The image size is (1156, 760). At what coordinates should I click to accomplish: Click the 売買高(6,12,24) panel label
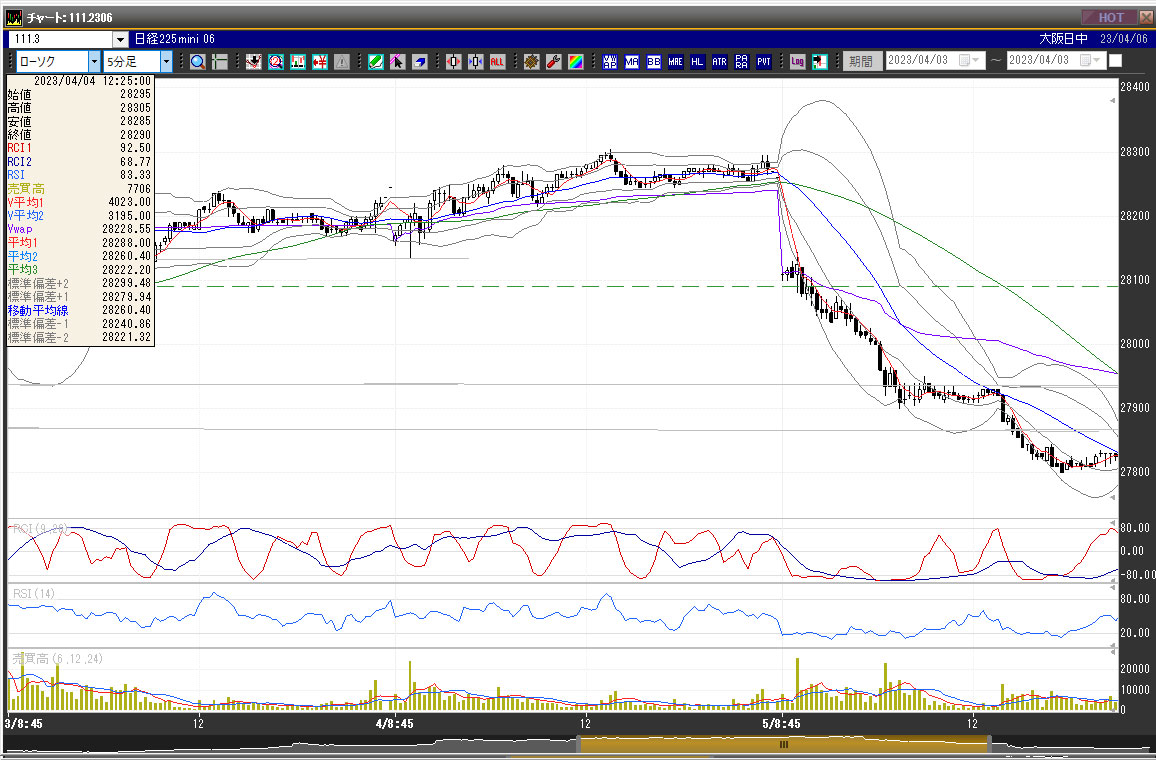(x=58, y=659)
